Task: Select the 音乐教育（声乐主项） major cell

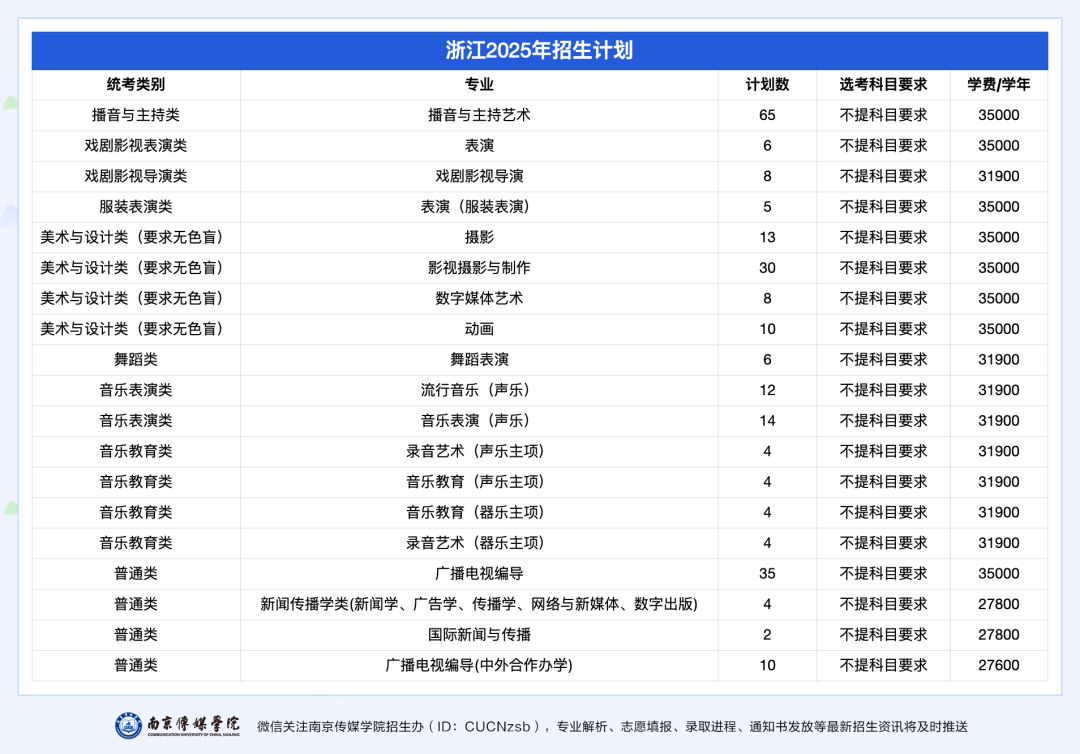Action: click(479, 482)
